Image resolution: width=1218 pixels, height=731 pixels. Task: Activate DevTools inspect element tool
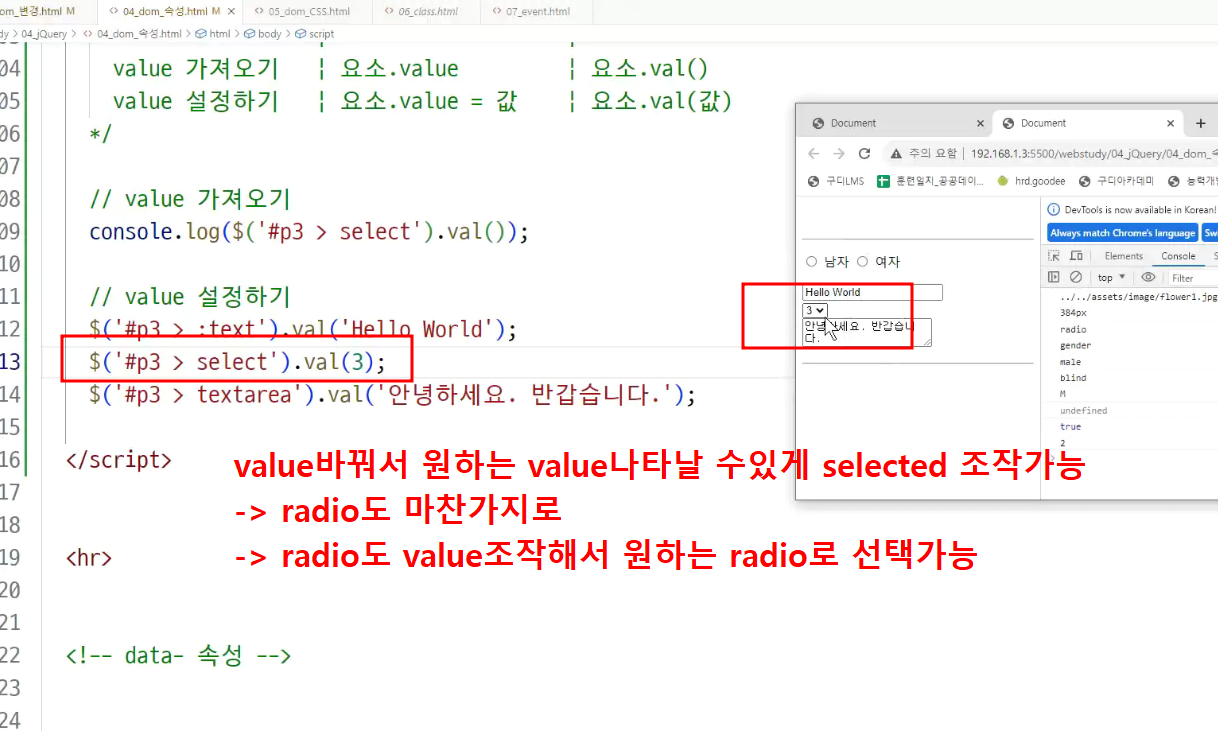tap(1054, 256)
